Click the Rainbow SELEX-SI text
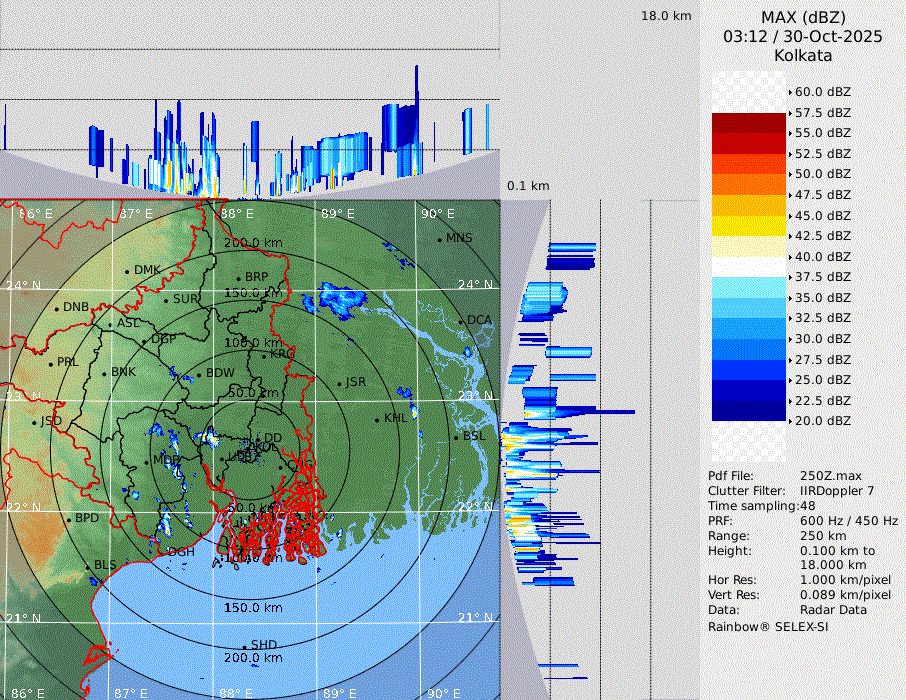 768,627
